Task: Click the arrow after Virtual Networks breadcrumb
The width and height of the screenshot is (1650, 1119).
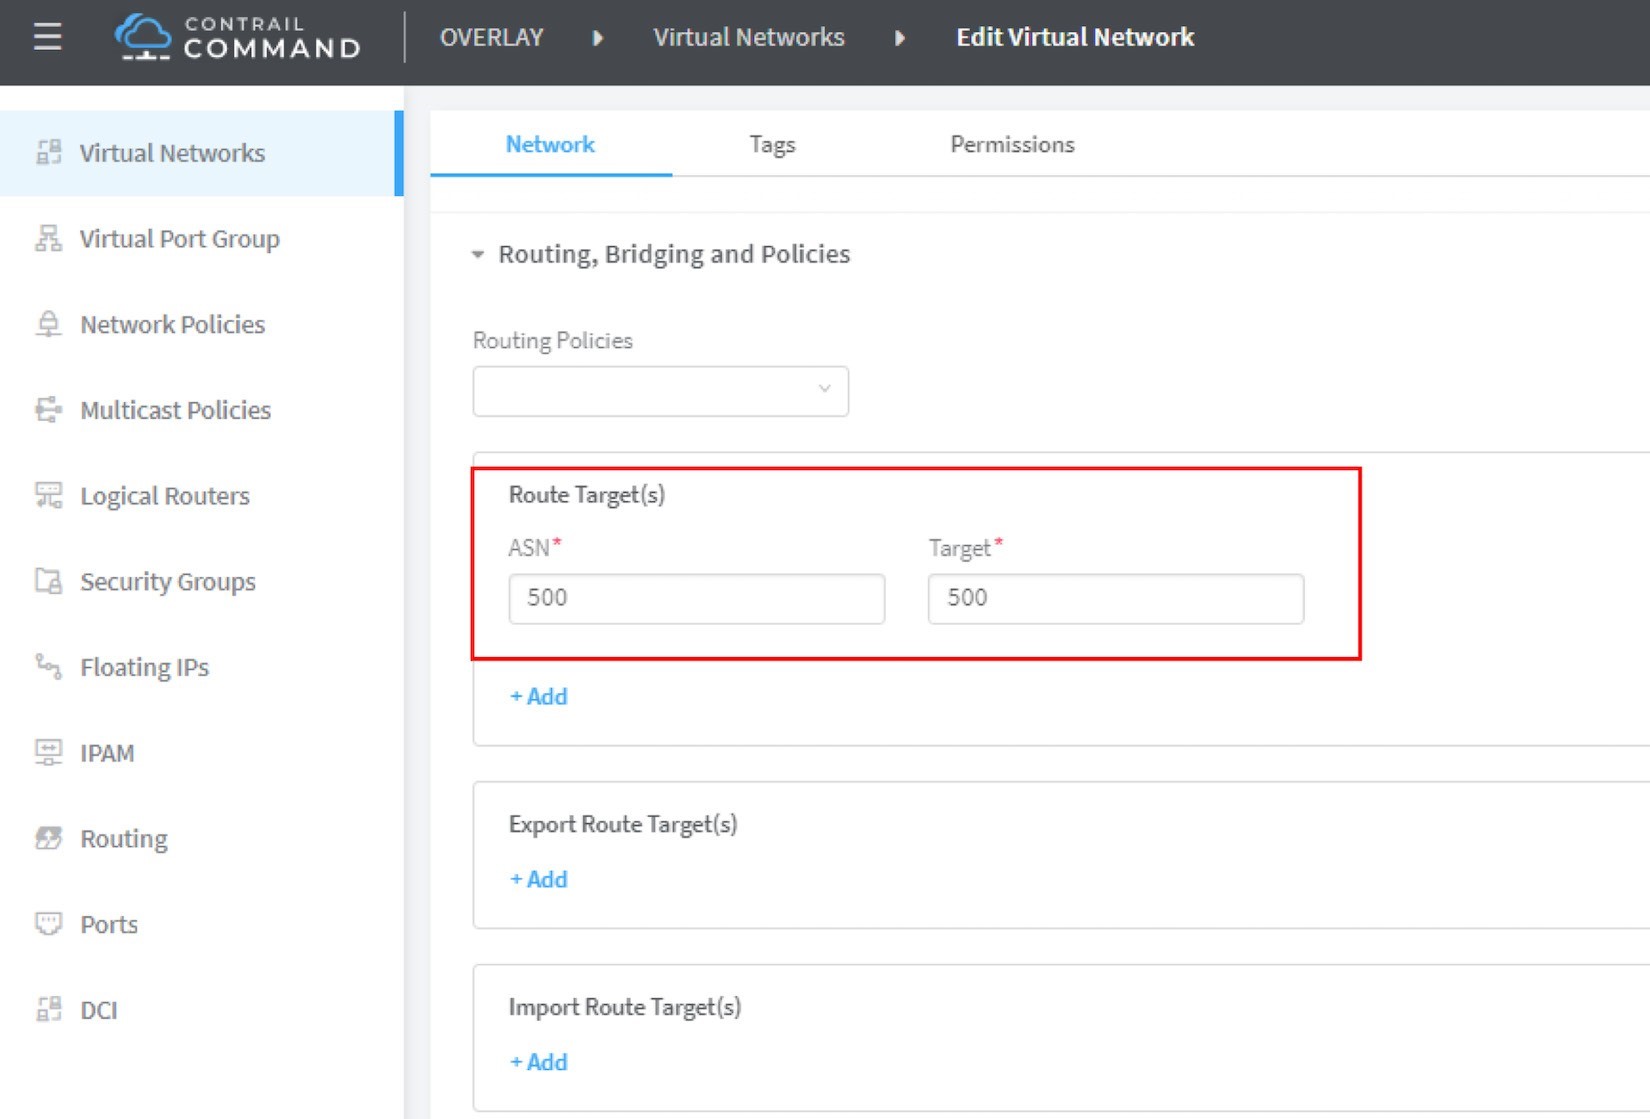Action: coord(900,38)
